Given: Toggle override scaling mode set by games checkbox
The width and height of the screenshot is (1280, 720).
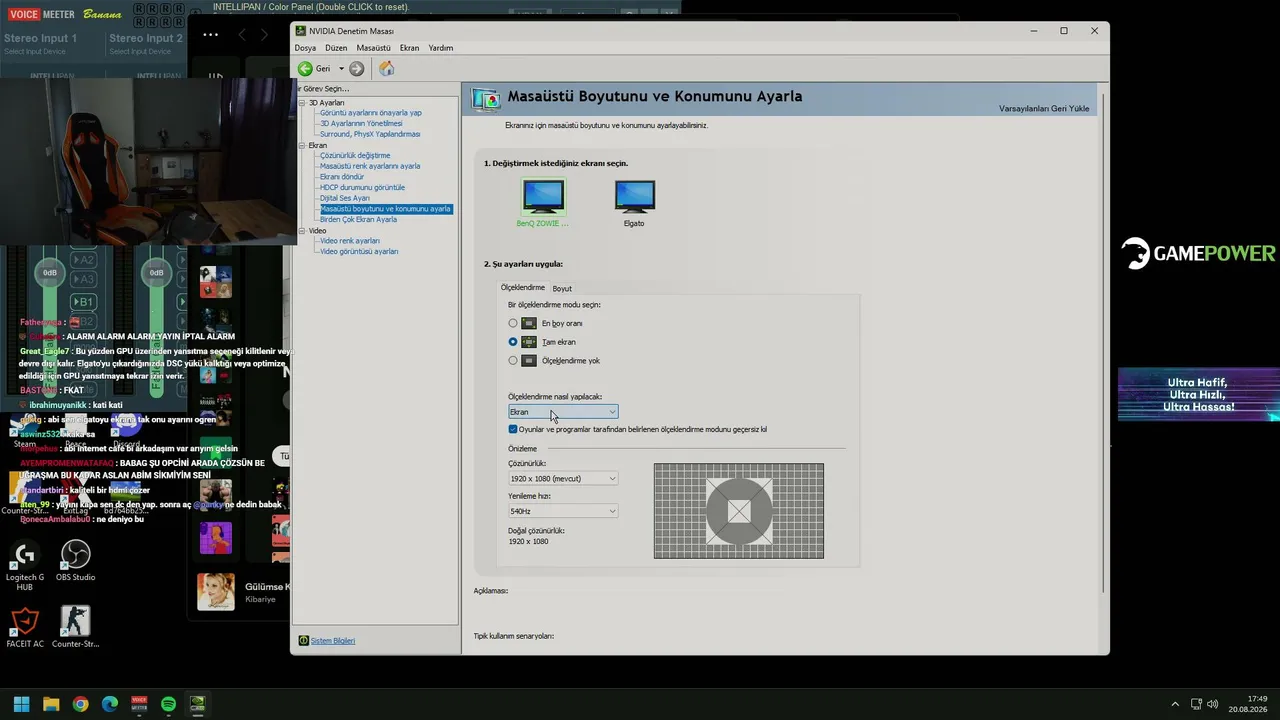Looking at the screenshot, I should [x=513, y=429].
